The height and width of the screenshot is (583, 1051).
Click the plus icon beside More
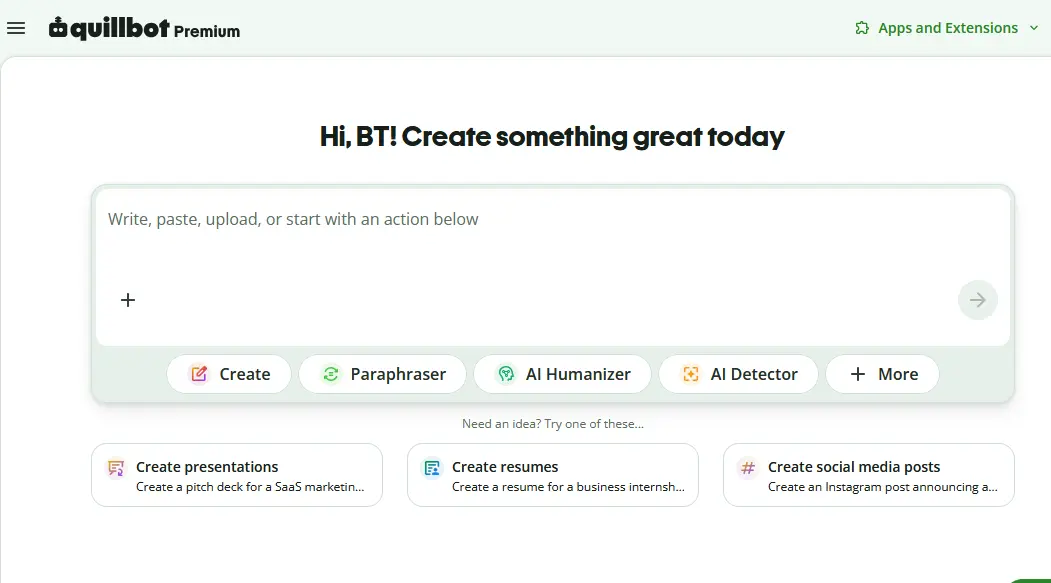point(858,374)
